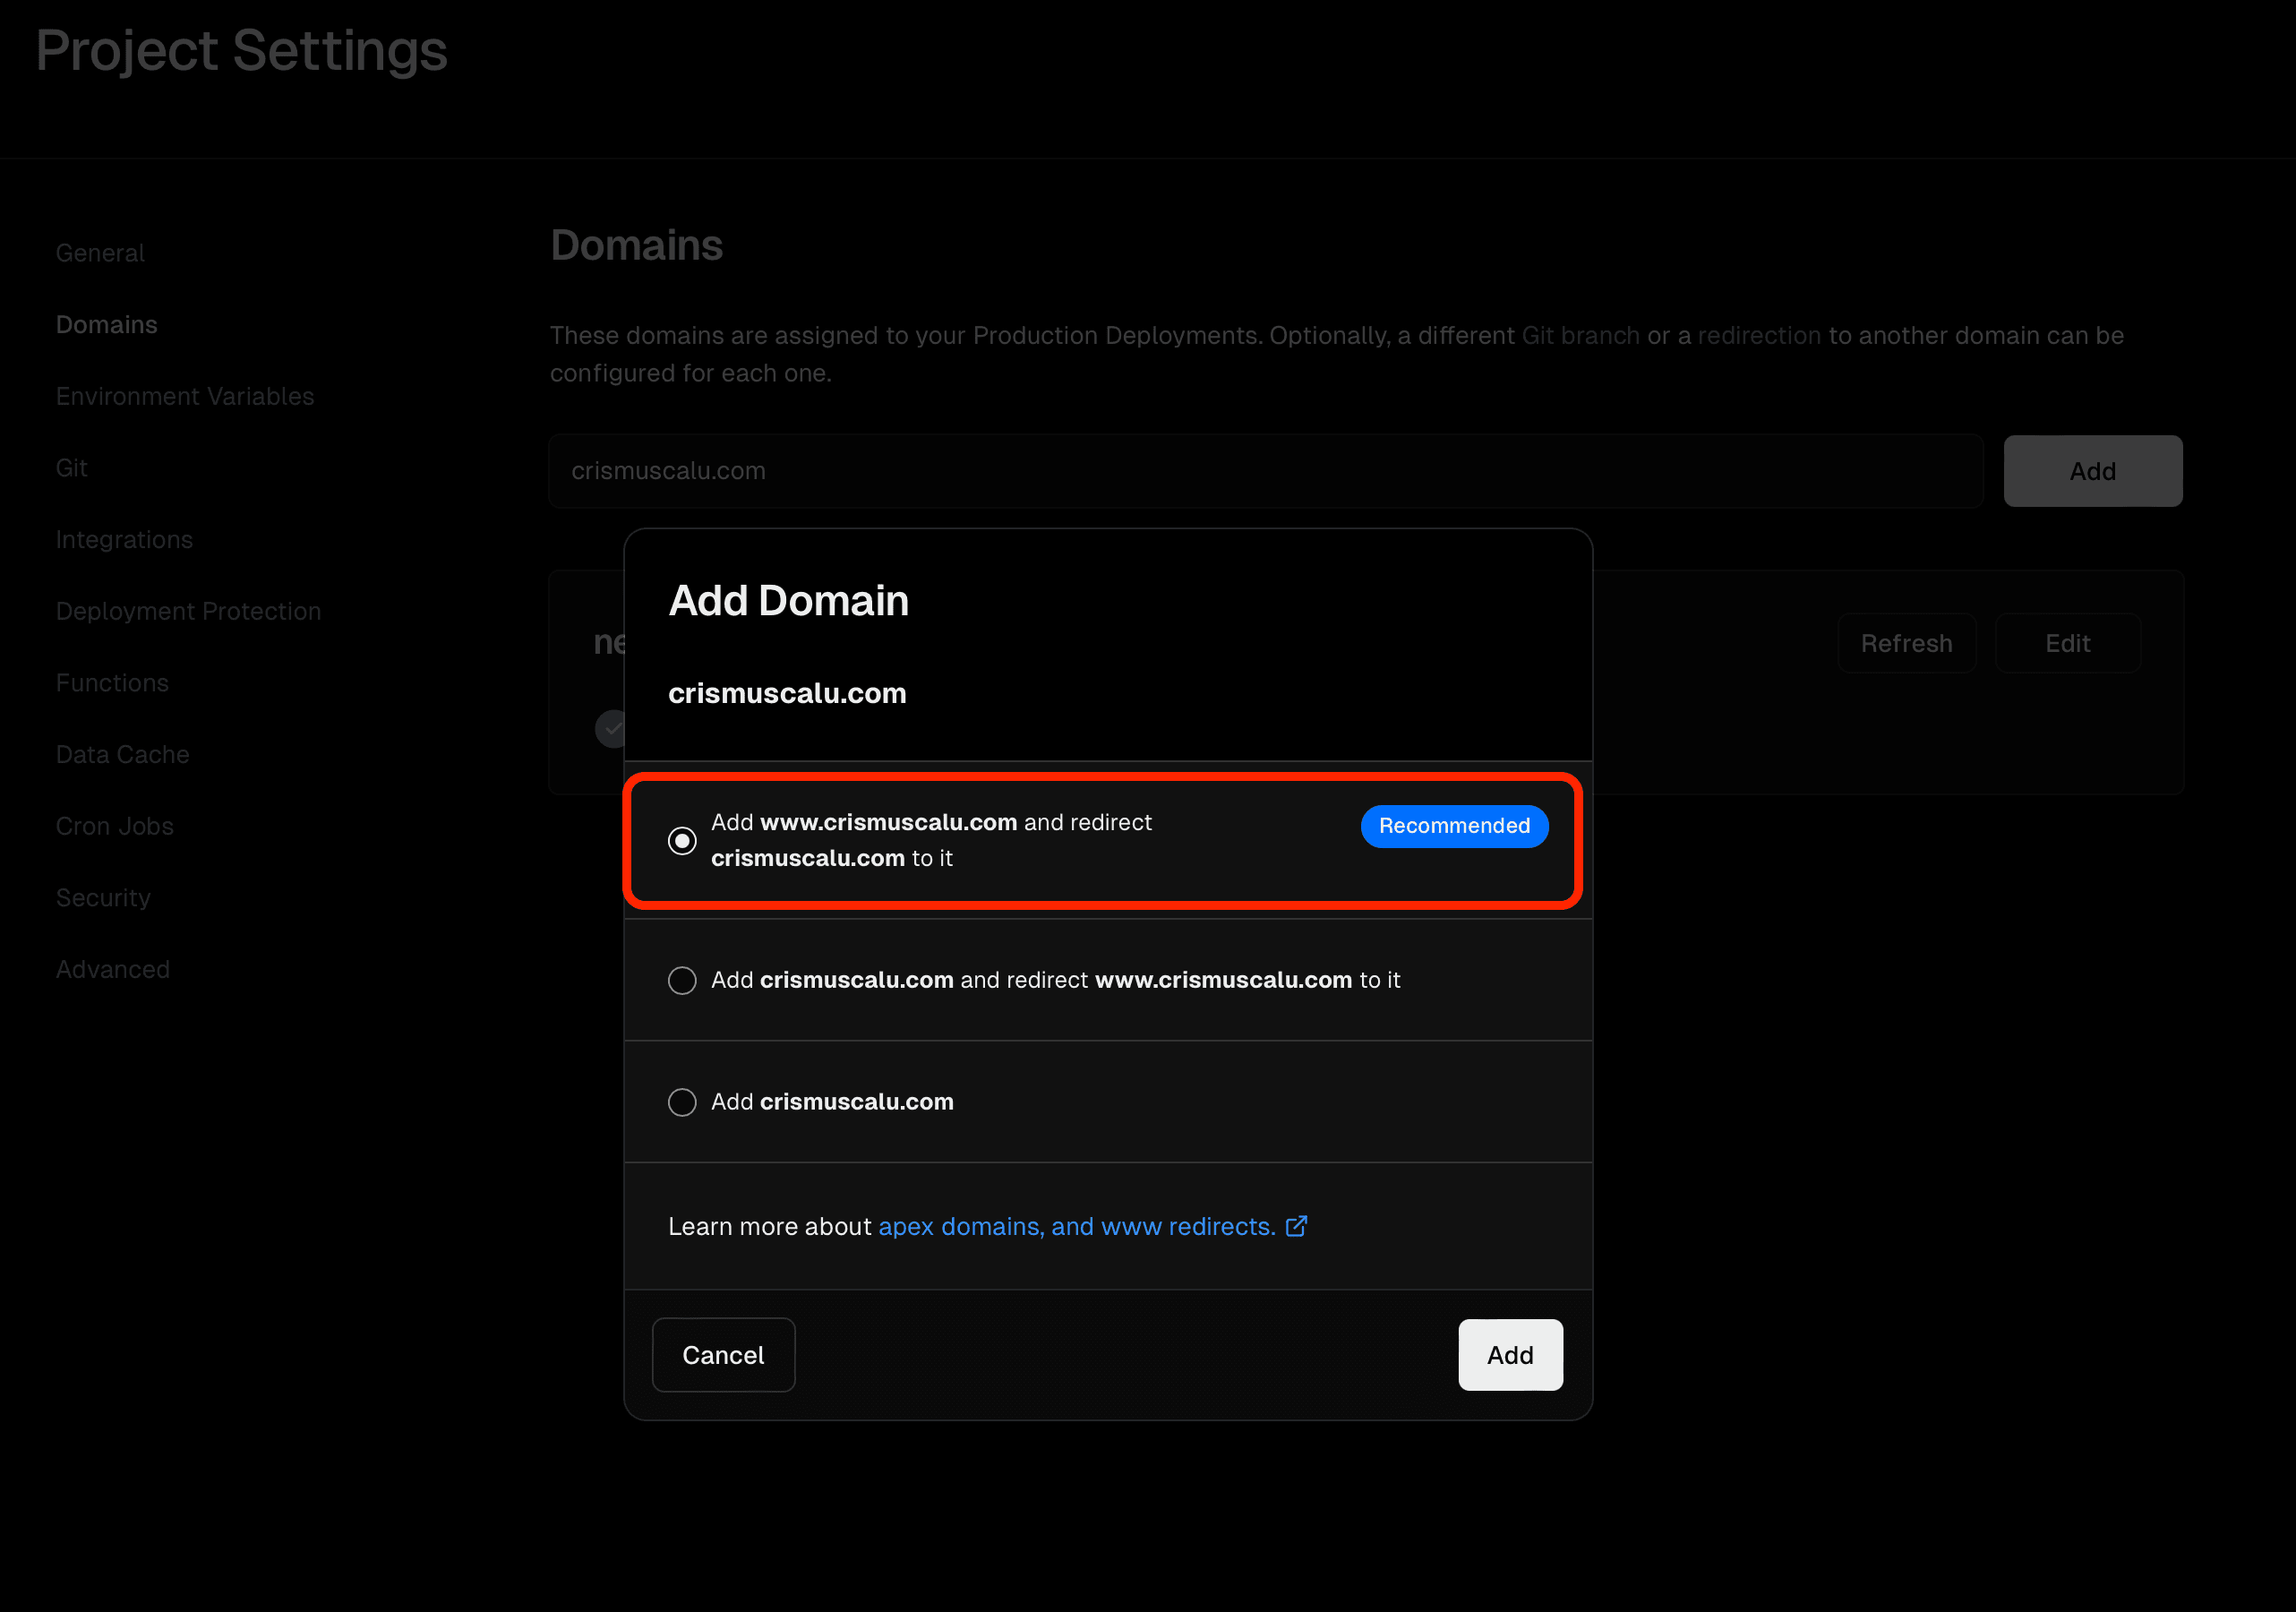Choose the Add crismuscalu.com only option
Viewport: 2296px width, 1612px height.
click(x=682, y=1102)
